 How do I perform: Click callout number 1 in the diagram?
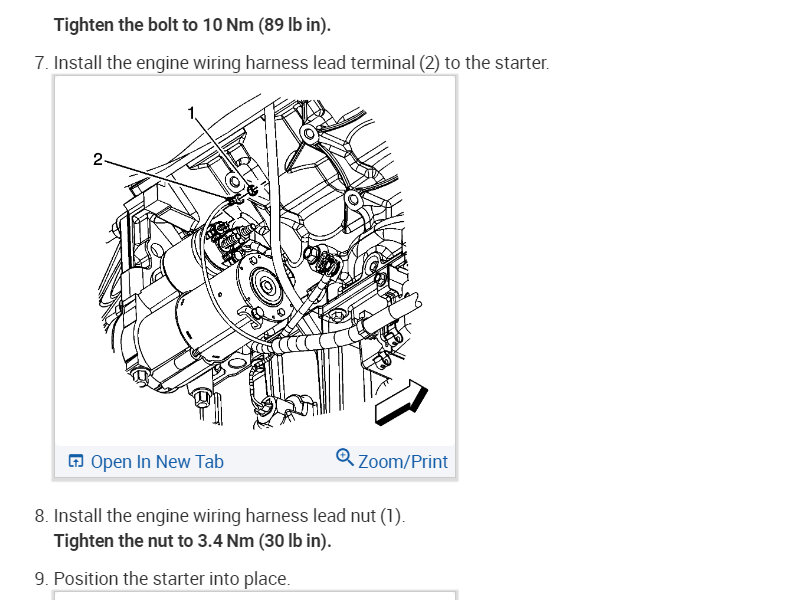click(x=191, y=113)
